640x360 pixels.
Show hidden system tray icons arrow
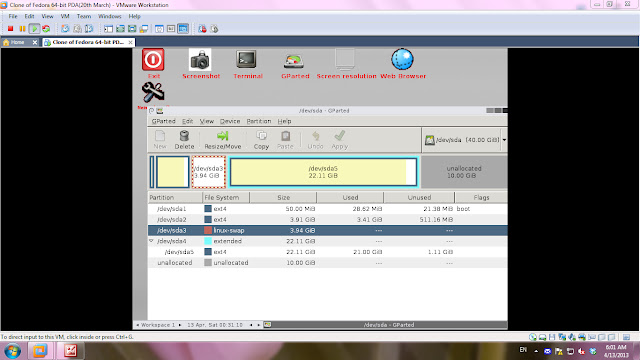point(536,351)
